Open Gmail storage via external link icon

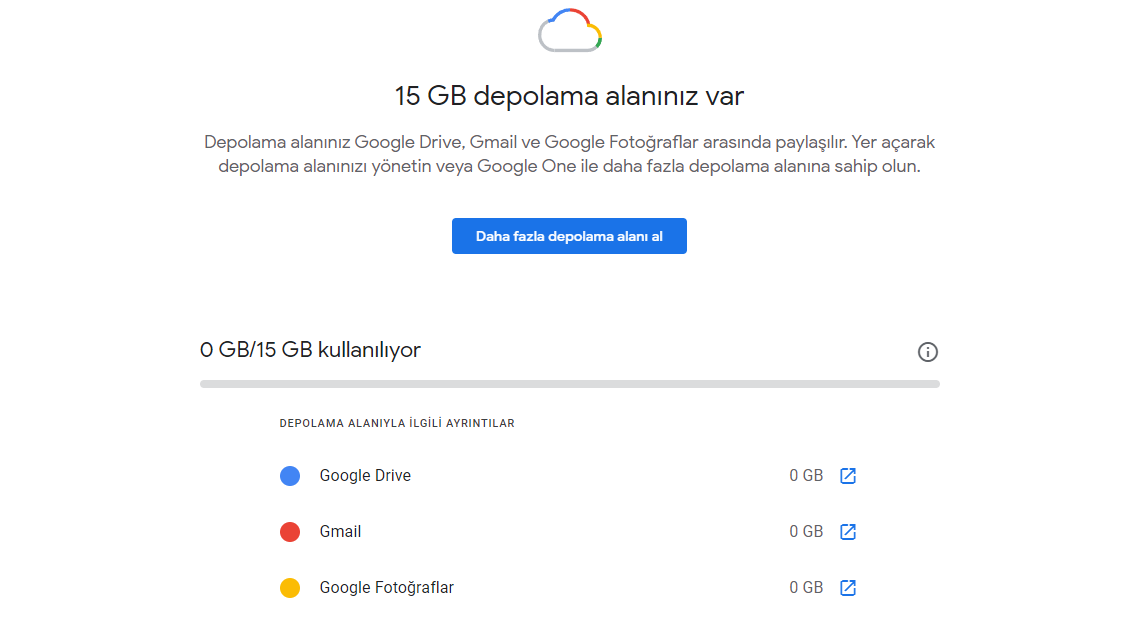848,532
